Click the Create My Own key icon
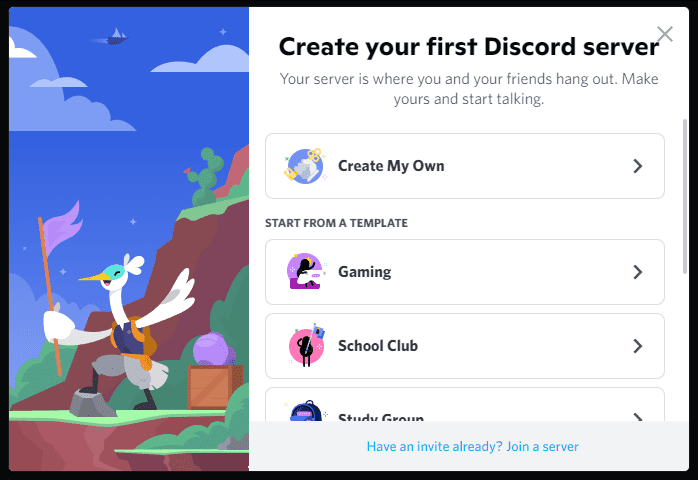This screenshot has width=698, height=480. tap(304, 166)
